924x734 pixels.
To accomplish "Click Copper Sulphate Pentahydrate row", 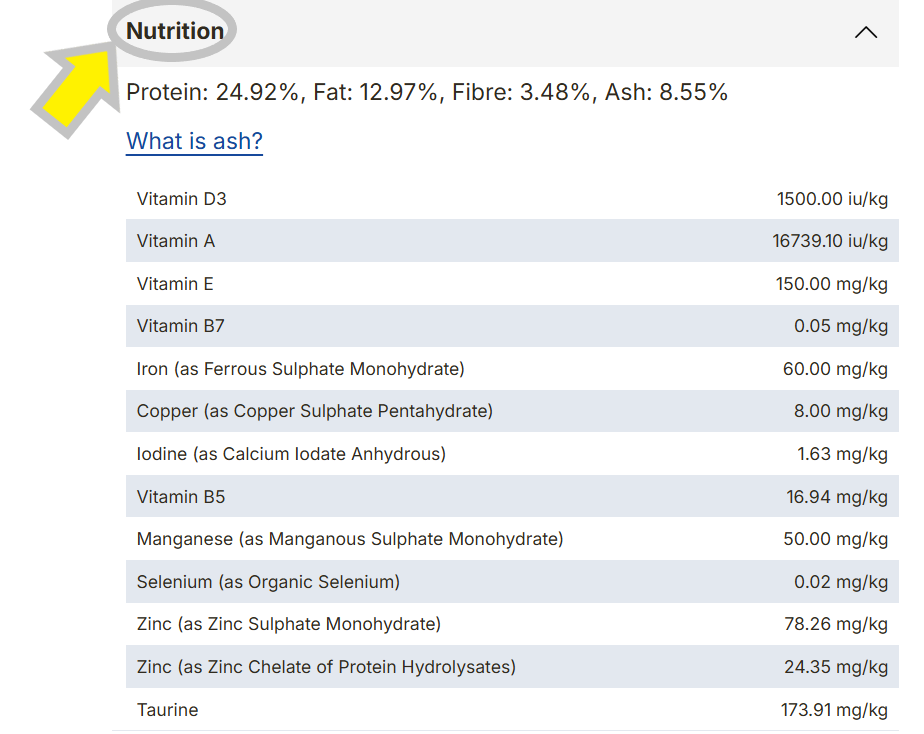I will [512, 411].
